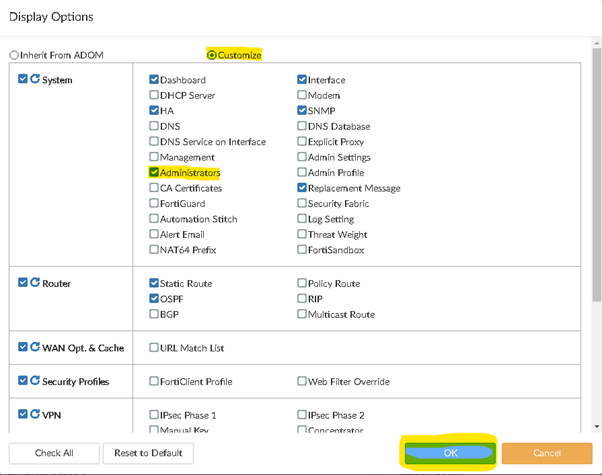Click the refresh icon beside WAN Opt. & Cache
This screenshot has width=602, height=475.
pos(35,347)
